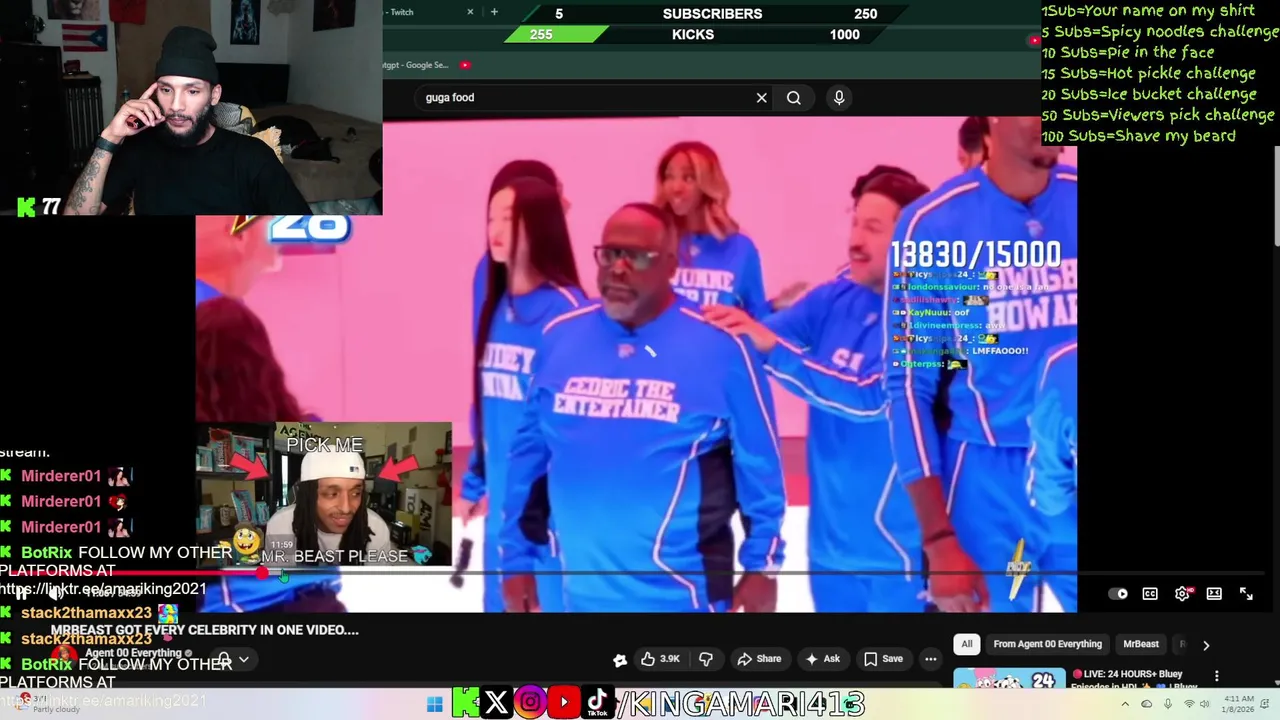This screenshot has width=1280, height=720.
Task: Dislike the video
Action: [x=706, y=659]
